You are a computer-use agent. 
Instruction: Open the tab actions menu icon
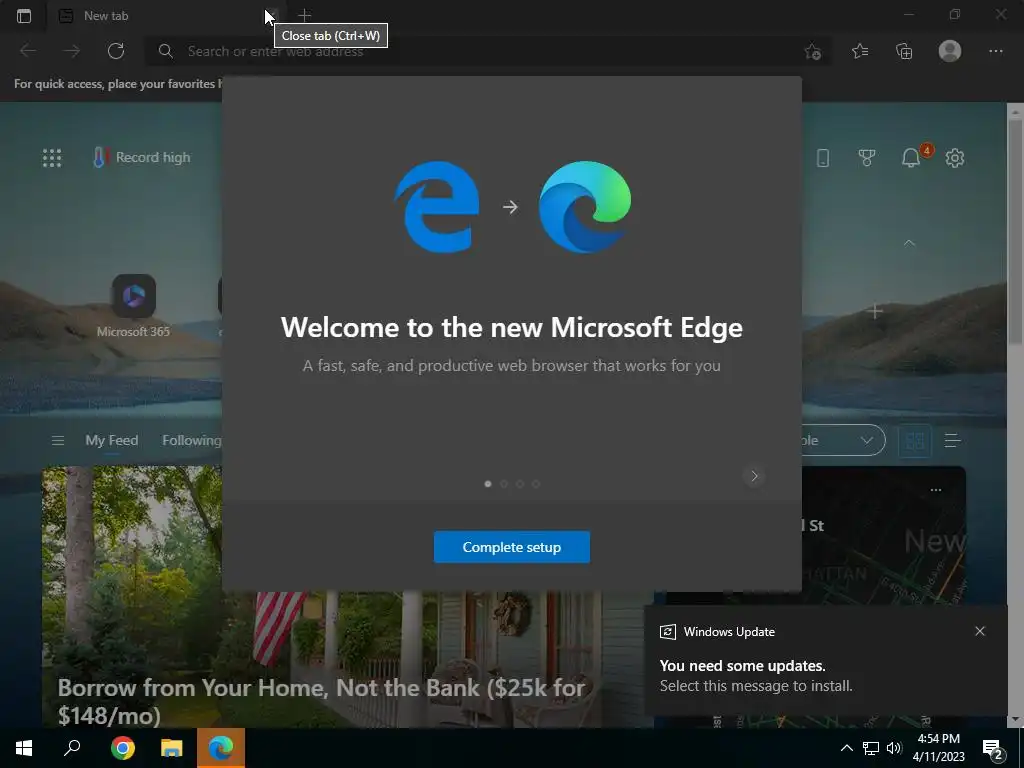[x=24, y=16]
